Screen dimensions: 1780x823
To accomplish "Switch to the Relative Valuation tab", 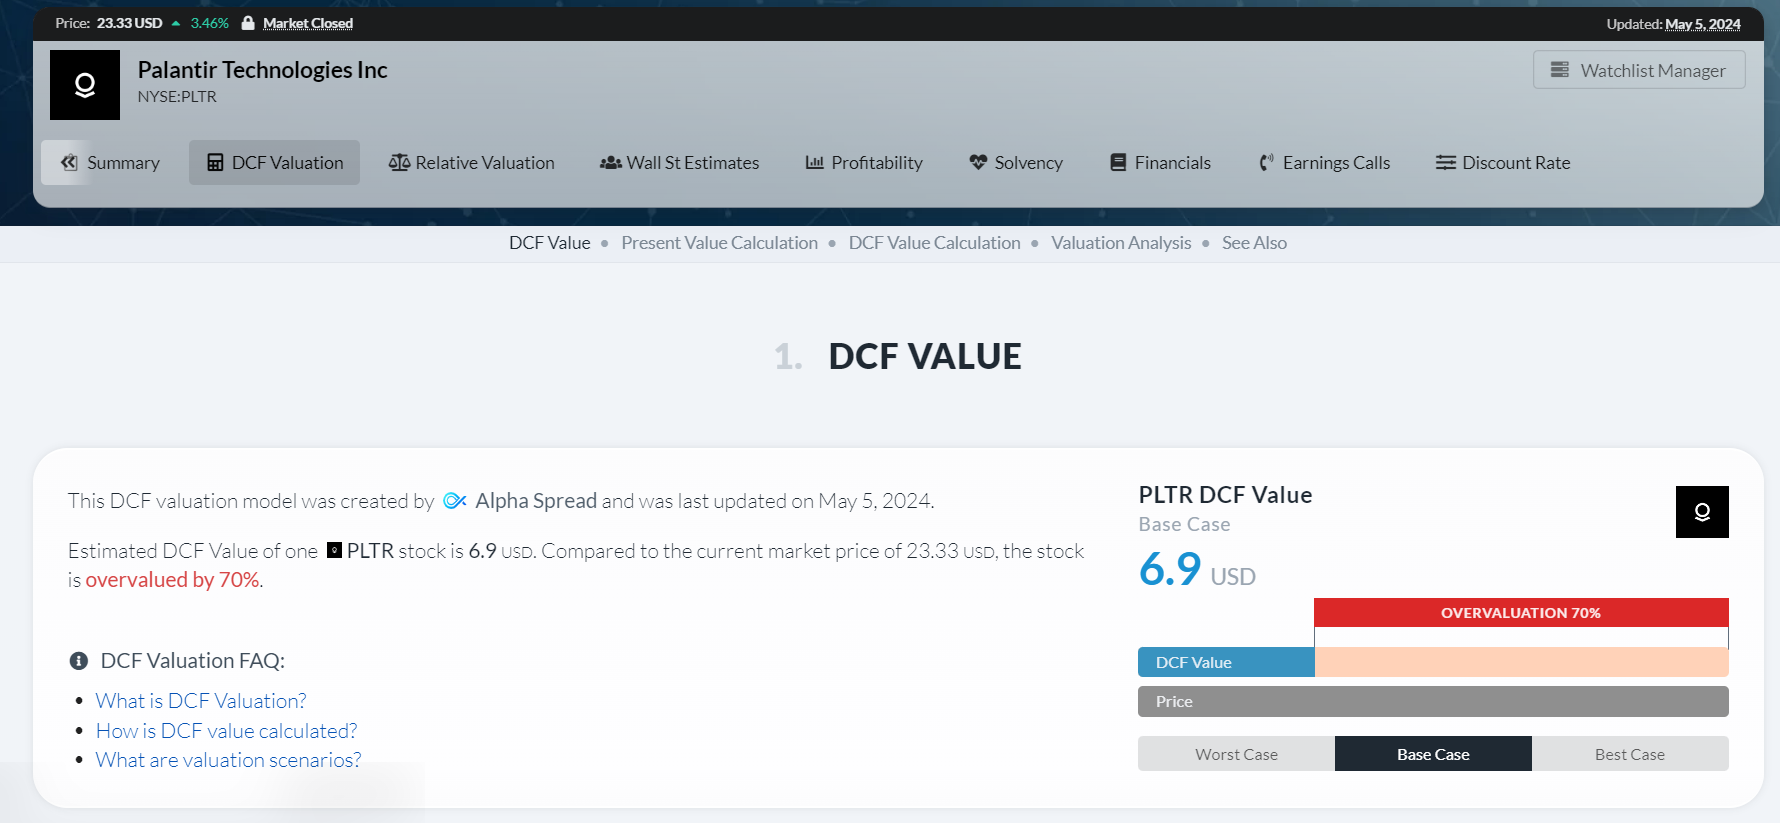I will 472,163.
